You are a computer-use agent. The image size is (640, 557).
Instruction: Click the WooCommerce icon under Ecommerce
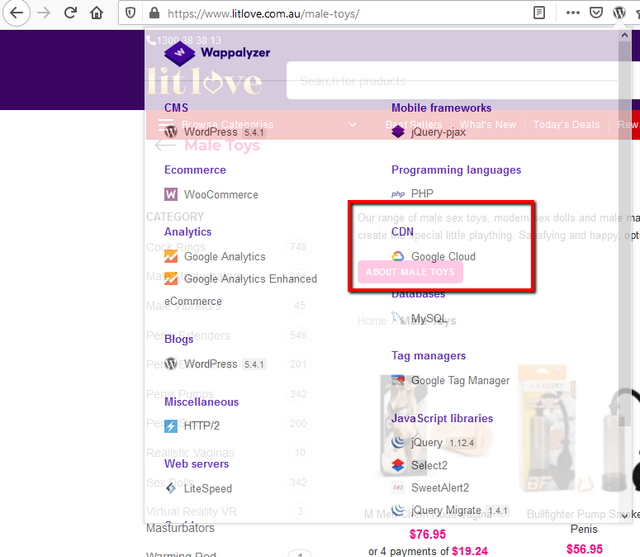click(x=171, y=194)
